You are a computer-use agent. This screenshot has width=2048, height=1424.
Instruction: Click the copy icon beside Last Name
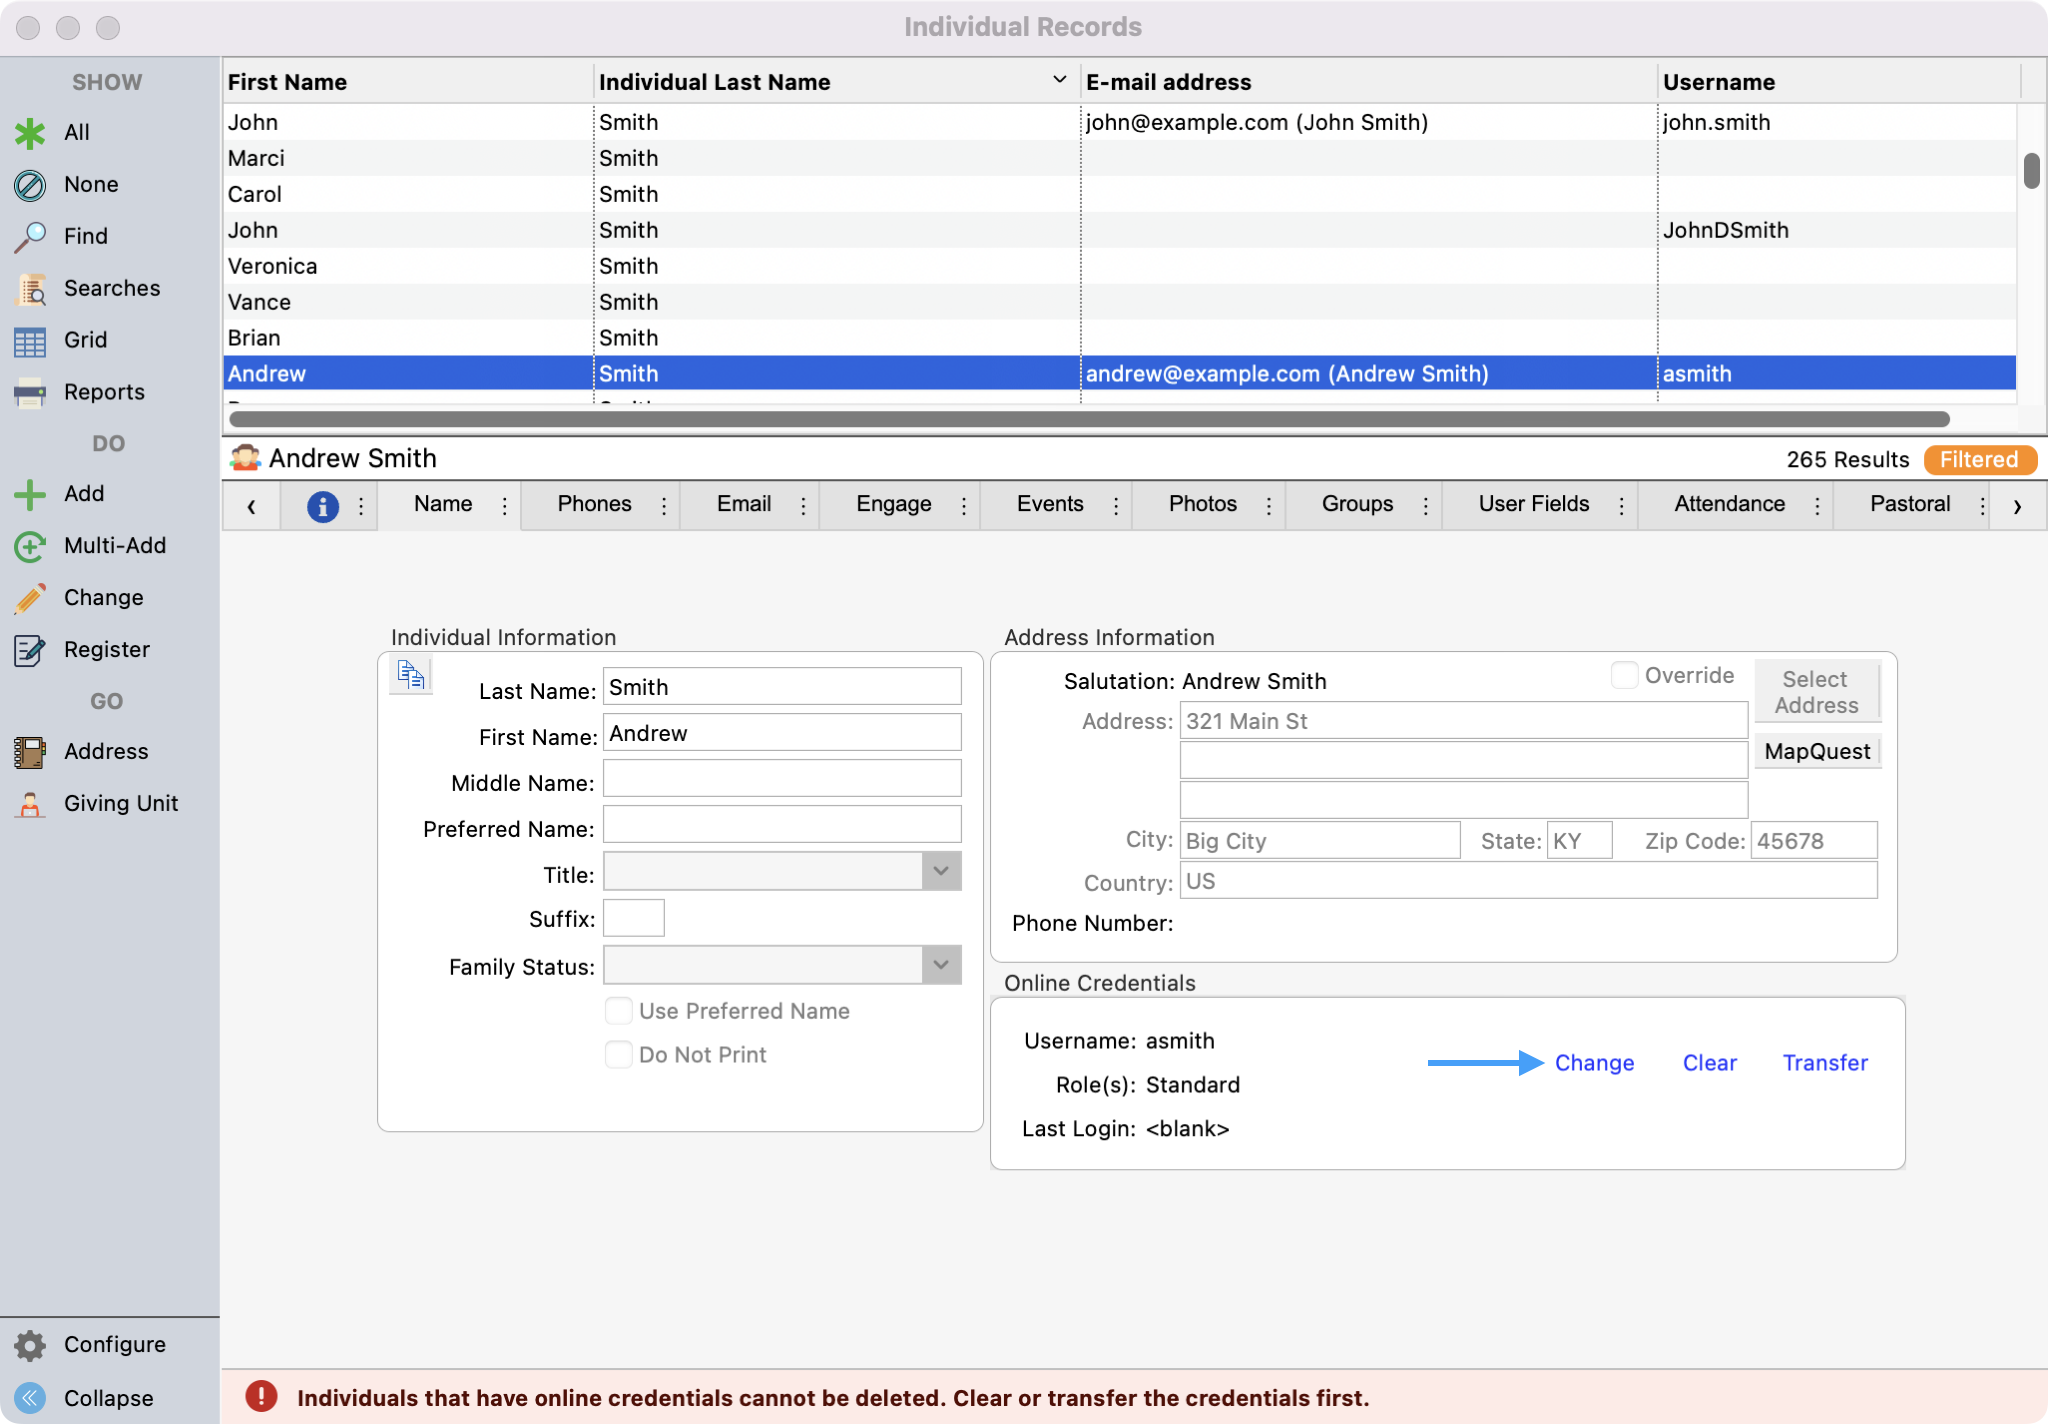411,675
